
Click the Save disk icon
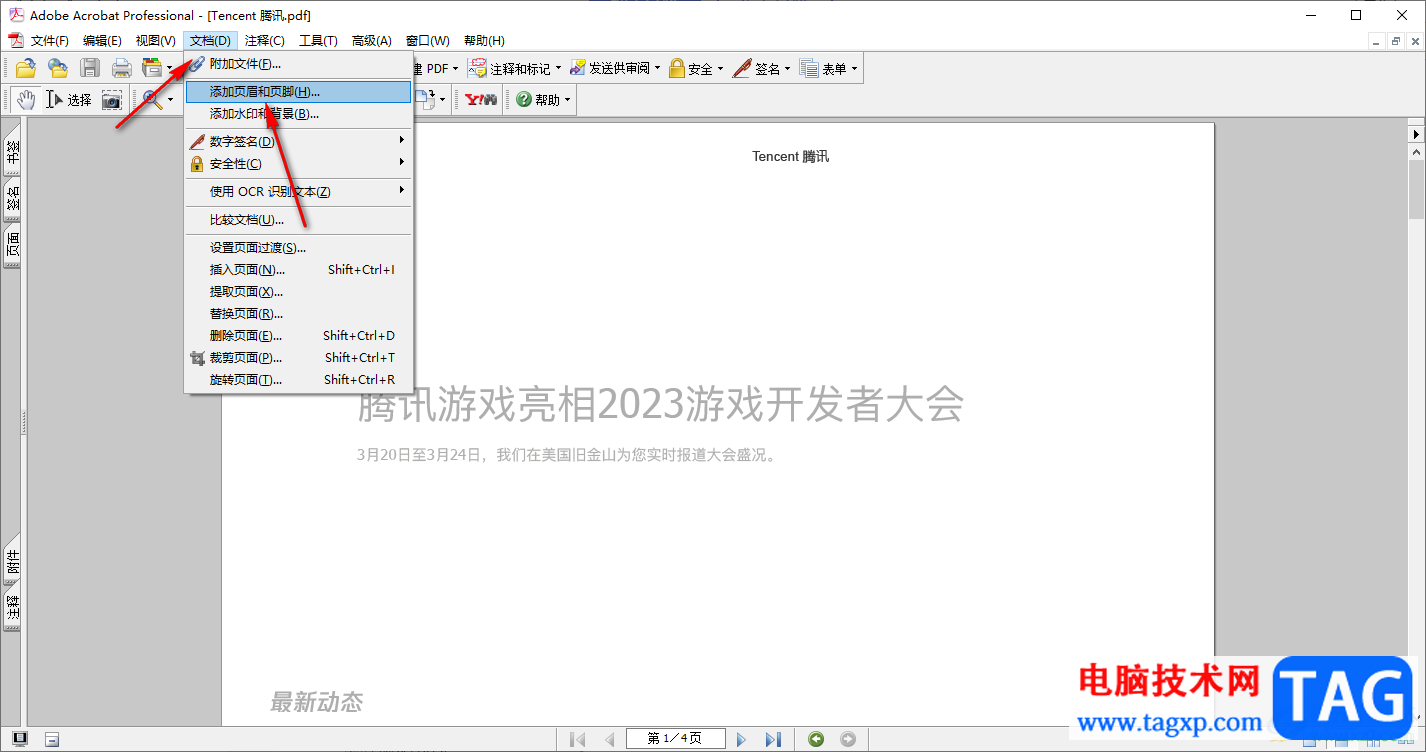point(90,68)
